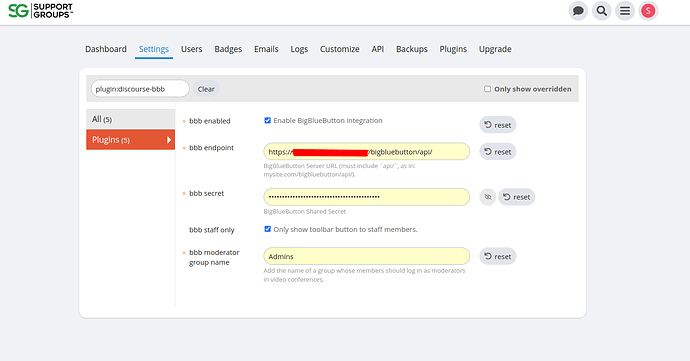Toggle Only show overridden checkbox
690x361 pixels.
click(487, 89)
